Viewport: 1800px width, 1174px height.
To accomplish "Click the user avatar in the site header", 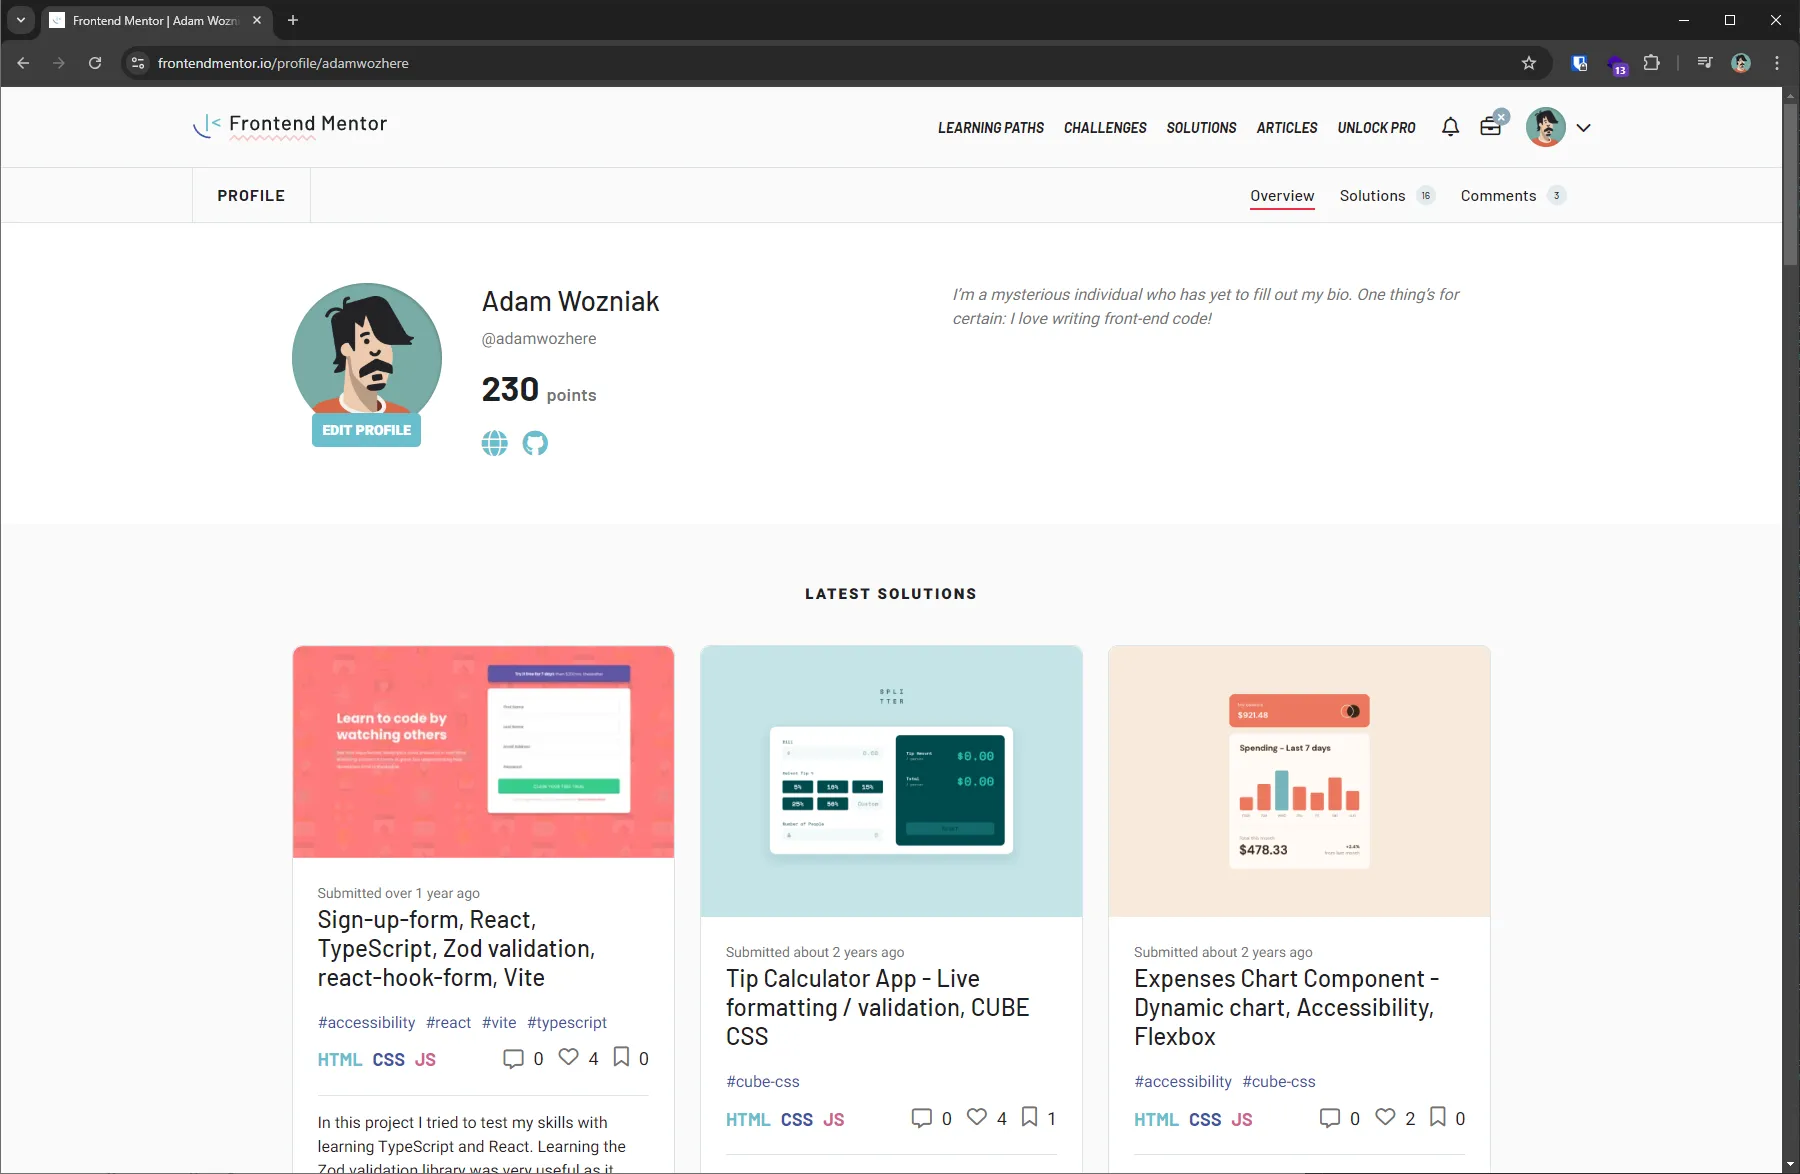I will (1545, 127).
